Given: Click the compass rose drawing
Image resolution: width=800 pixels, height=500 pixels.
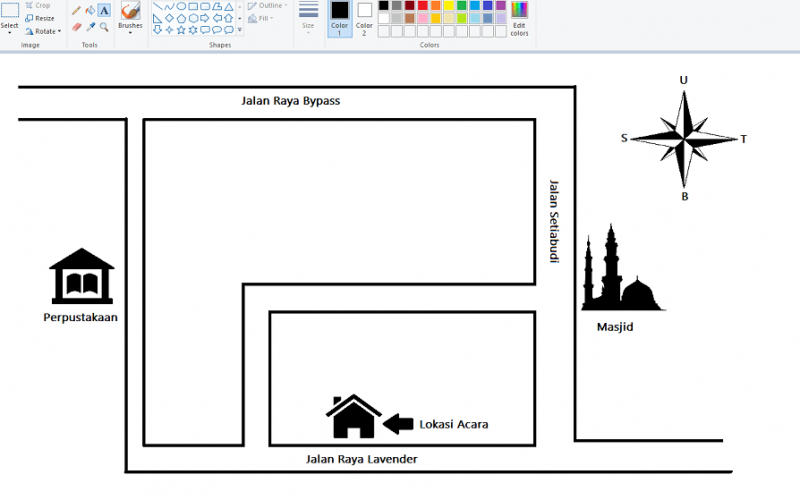Looking at the screenshot, I should pyautogui.click(x=684, y=138).
